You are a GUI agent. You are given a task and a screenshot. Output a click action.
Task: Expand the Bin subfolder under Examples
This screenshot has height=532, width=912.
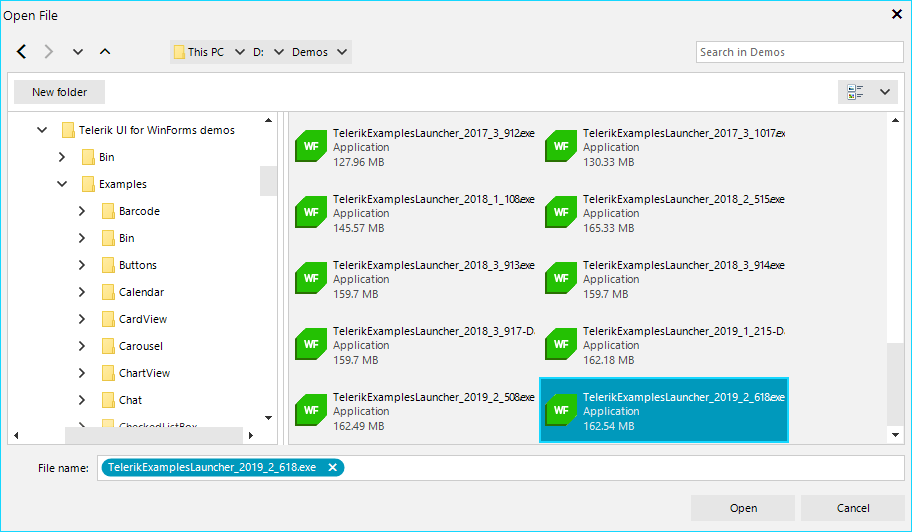81,238
